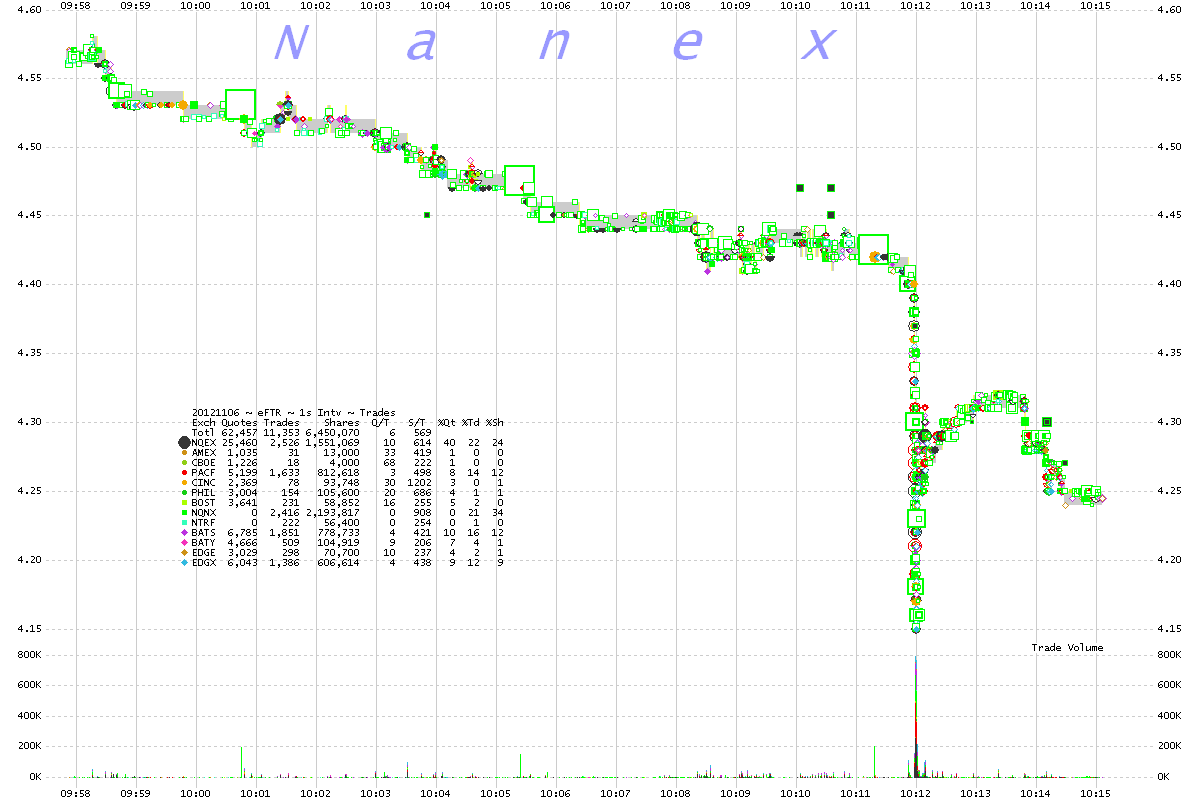Click BATS shares value '778,733'
This screenshot has height=800, width=1200.
tap(340, 532)
